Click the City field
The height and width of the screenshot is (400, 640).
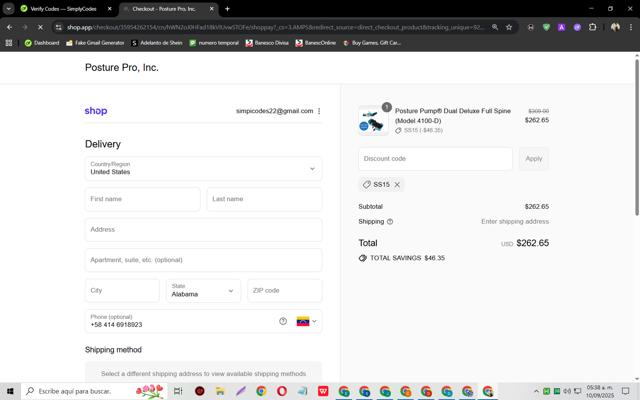tap(122, 291)
